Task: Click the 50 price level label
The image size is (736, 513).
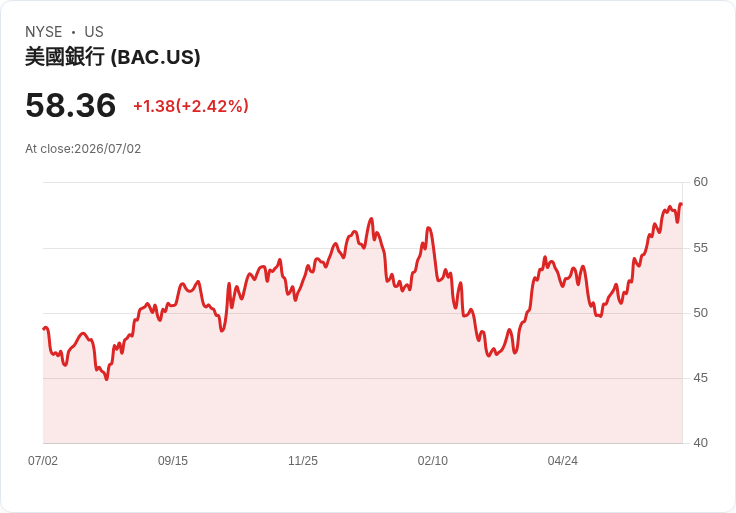Action: click(x=700, y=313)
